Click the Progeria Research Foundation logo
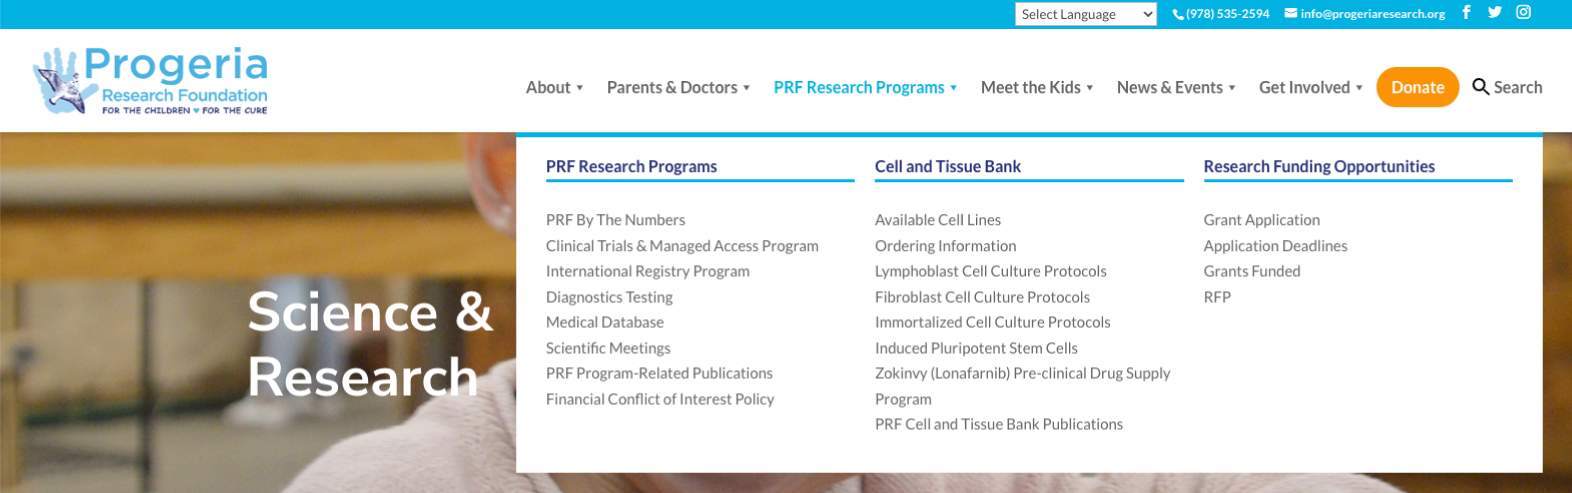This screenshot has height=493, width=1572. tap(150, 80)
